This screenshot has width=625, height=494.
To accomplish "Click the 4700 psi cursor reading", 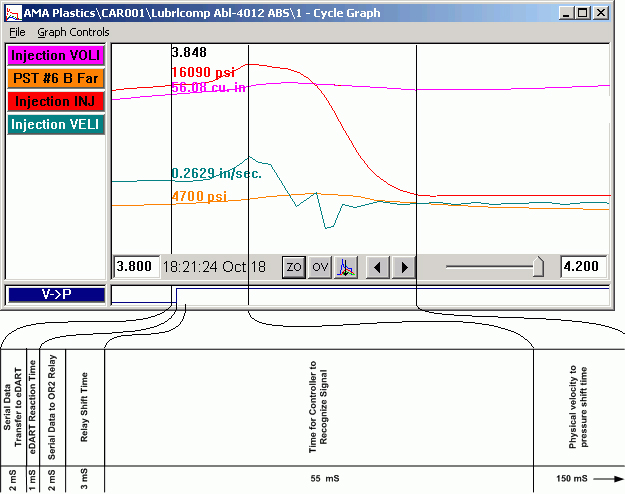I will point(200,196).
